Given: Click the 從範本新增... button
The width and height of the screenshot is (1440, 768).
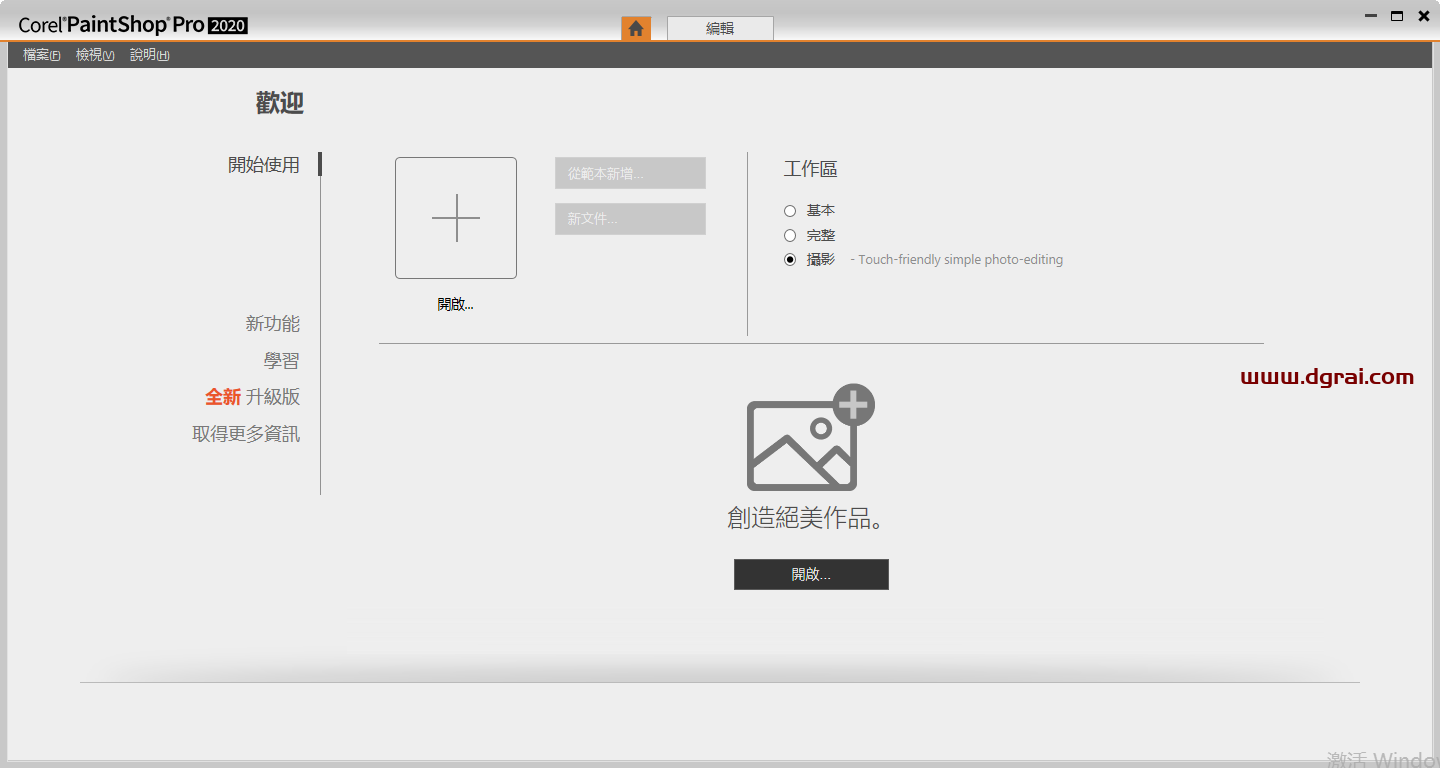Looking at the screenshot, I should click(630, 173).
